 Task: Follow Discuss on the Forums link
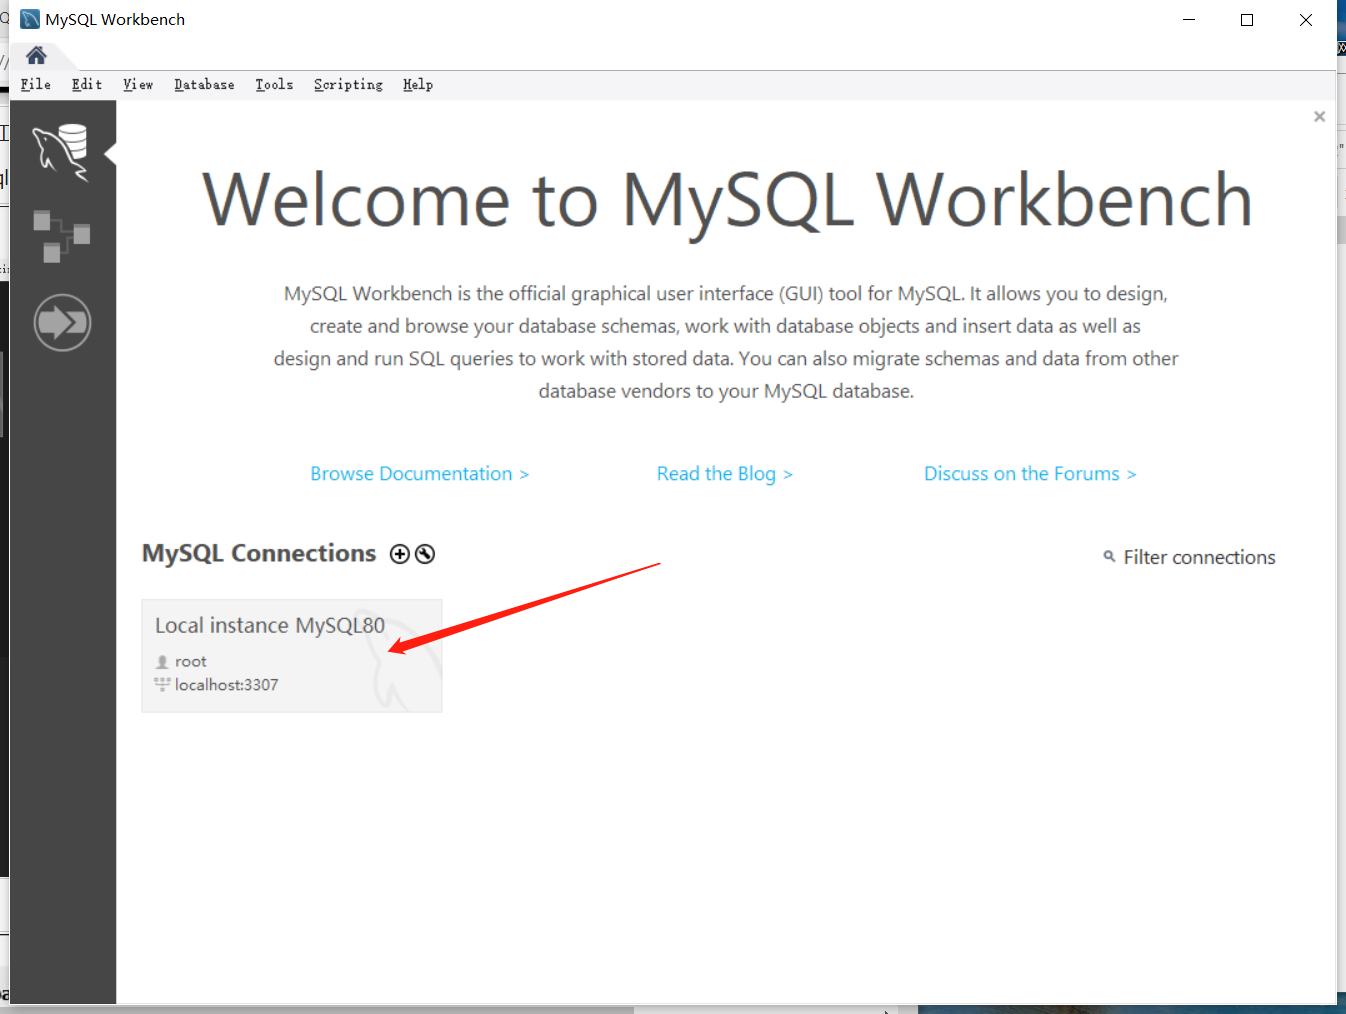coord(1030,474)
